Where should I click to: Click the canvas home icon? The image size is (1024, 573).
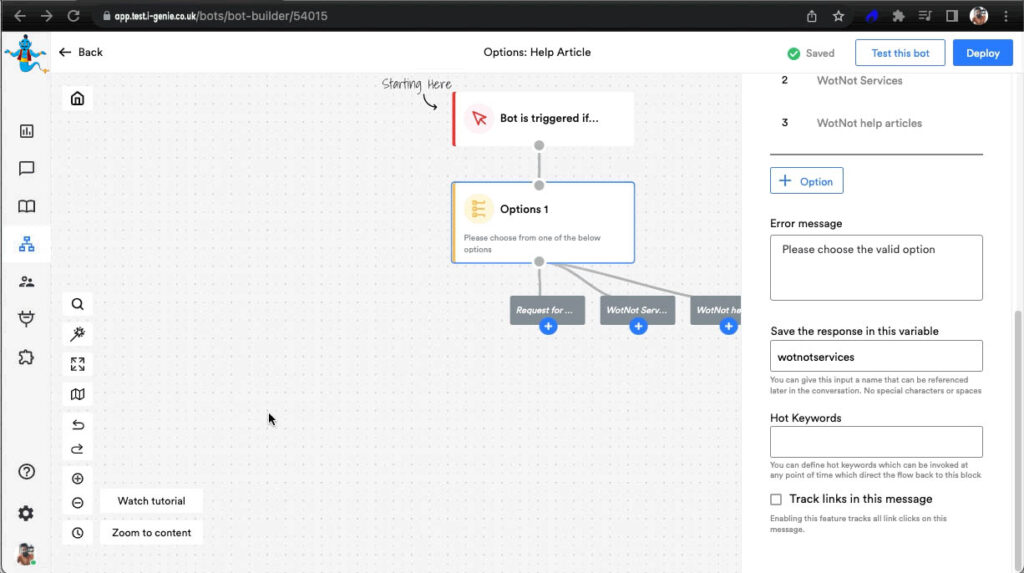tap(77, 98)
